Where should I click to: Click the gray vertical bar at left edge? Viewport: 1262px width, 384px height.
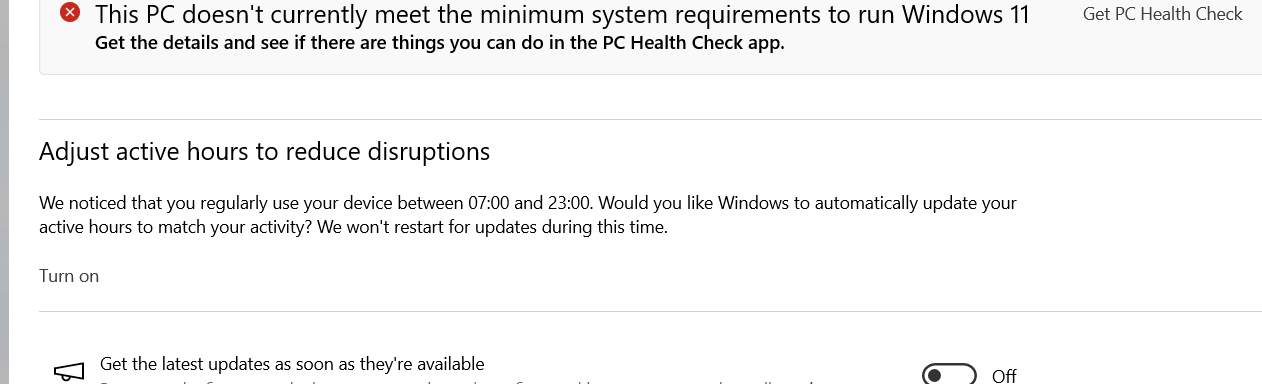point(4,192)
